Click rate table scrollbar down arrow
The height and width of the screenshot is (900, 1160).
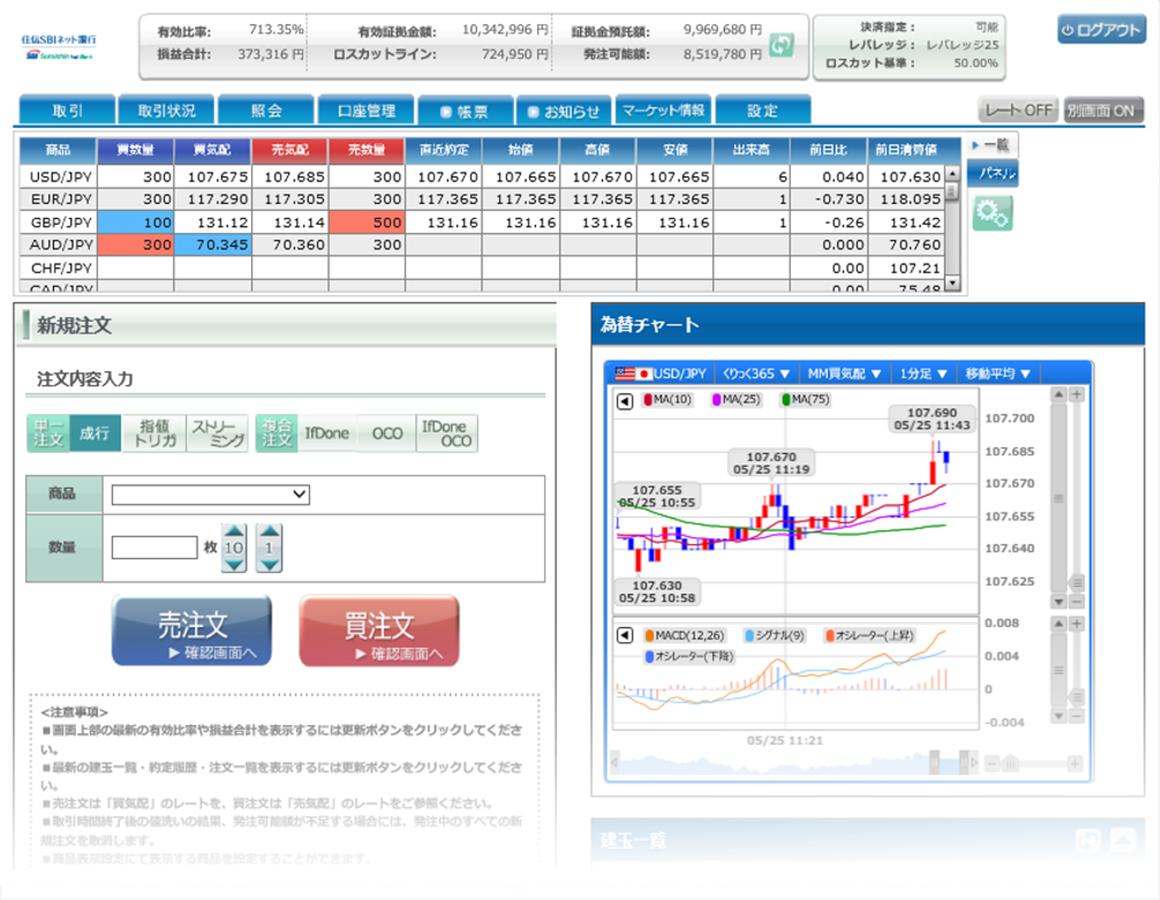pos(953,282)
